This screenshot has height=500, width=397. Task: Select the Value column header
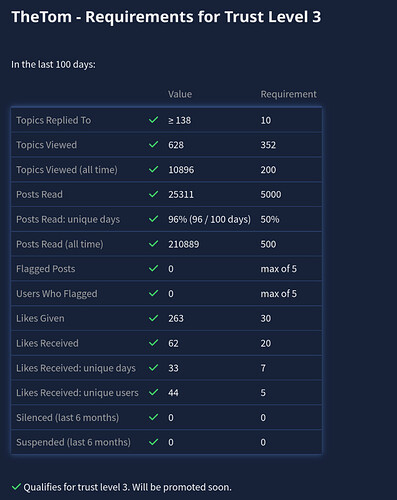pos(180,94)
